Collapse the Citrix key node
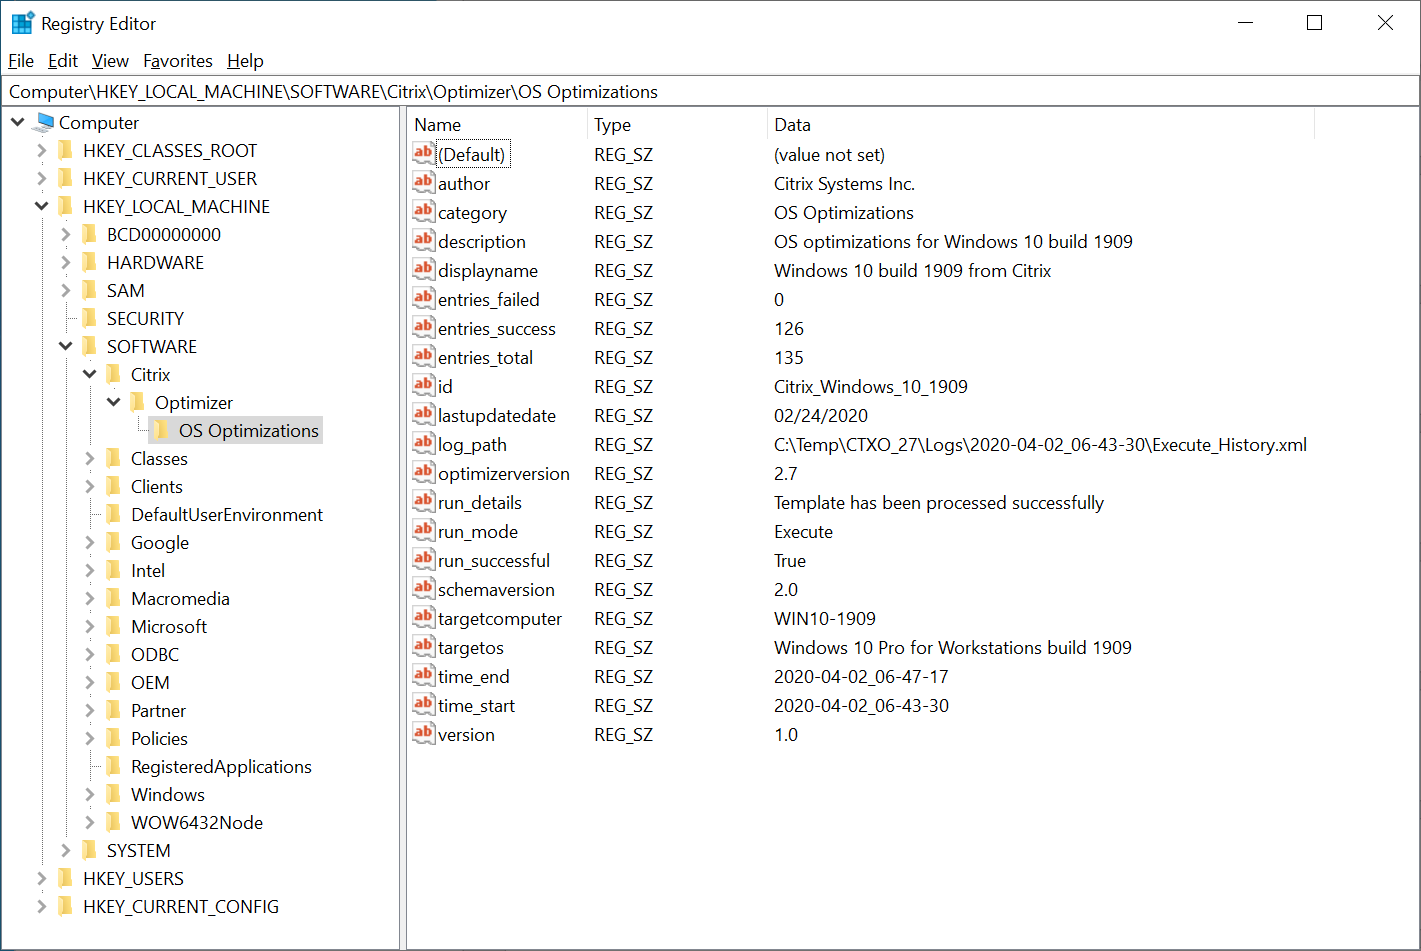The width and height of the screenshot is (1421, 951). [x=89, y=375]
